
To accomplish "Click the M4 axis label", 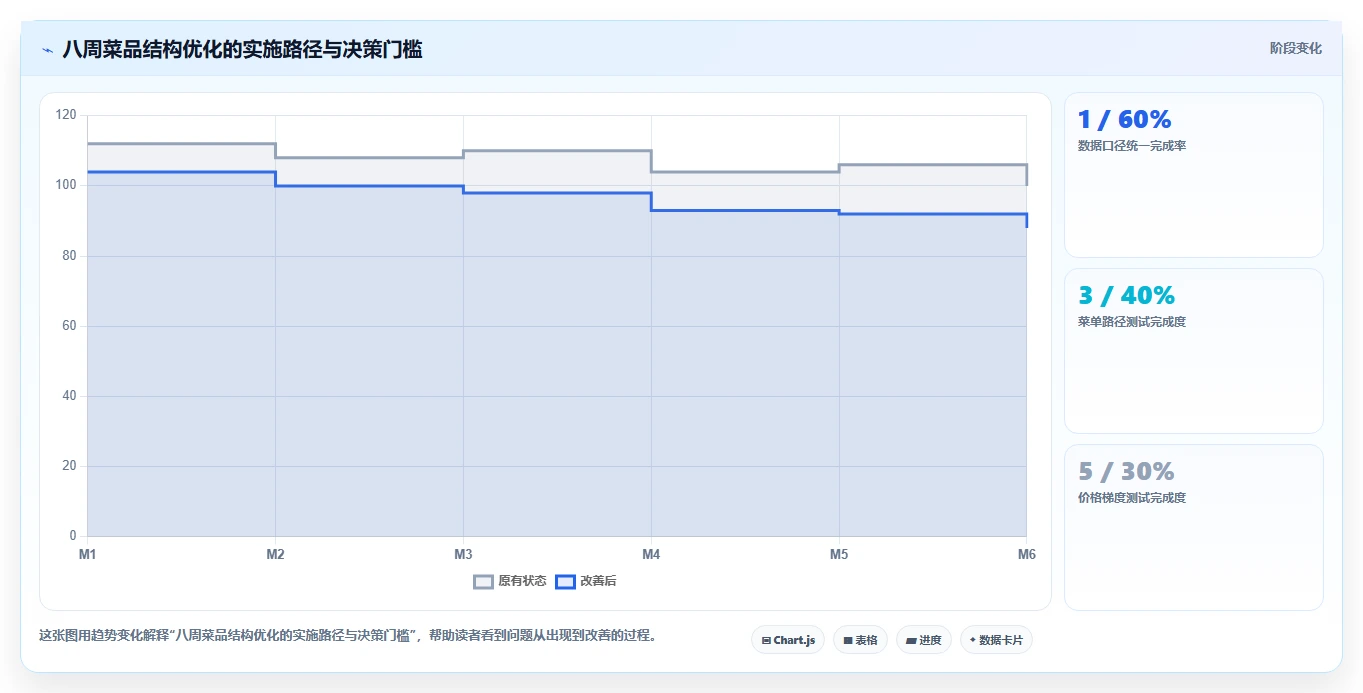I will [651, 554].
